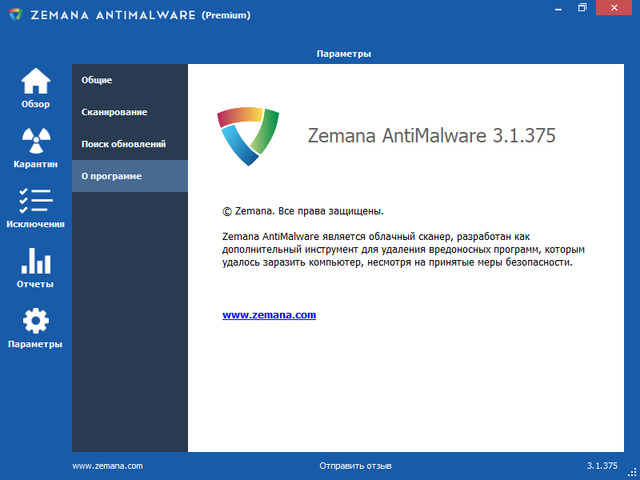Select the О программе section
The image size is (640, 480).
coord(112,176)
